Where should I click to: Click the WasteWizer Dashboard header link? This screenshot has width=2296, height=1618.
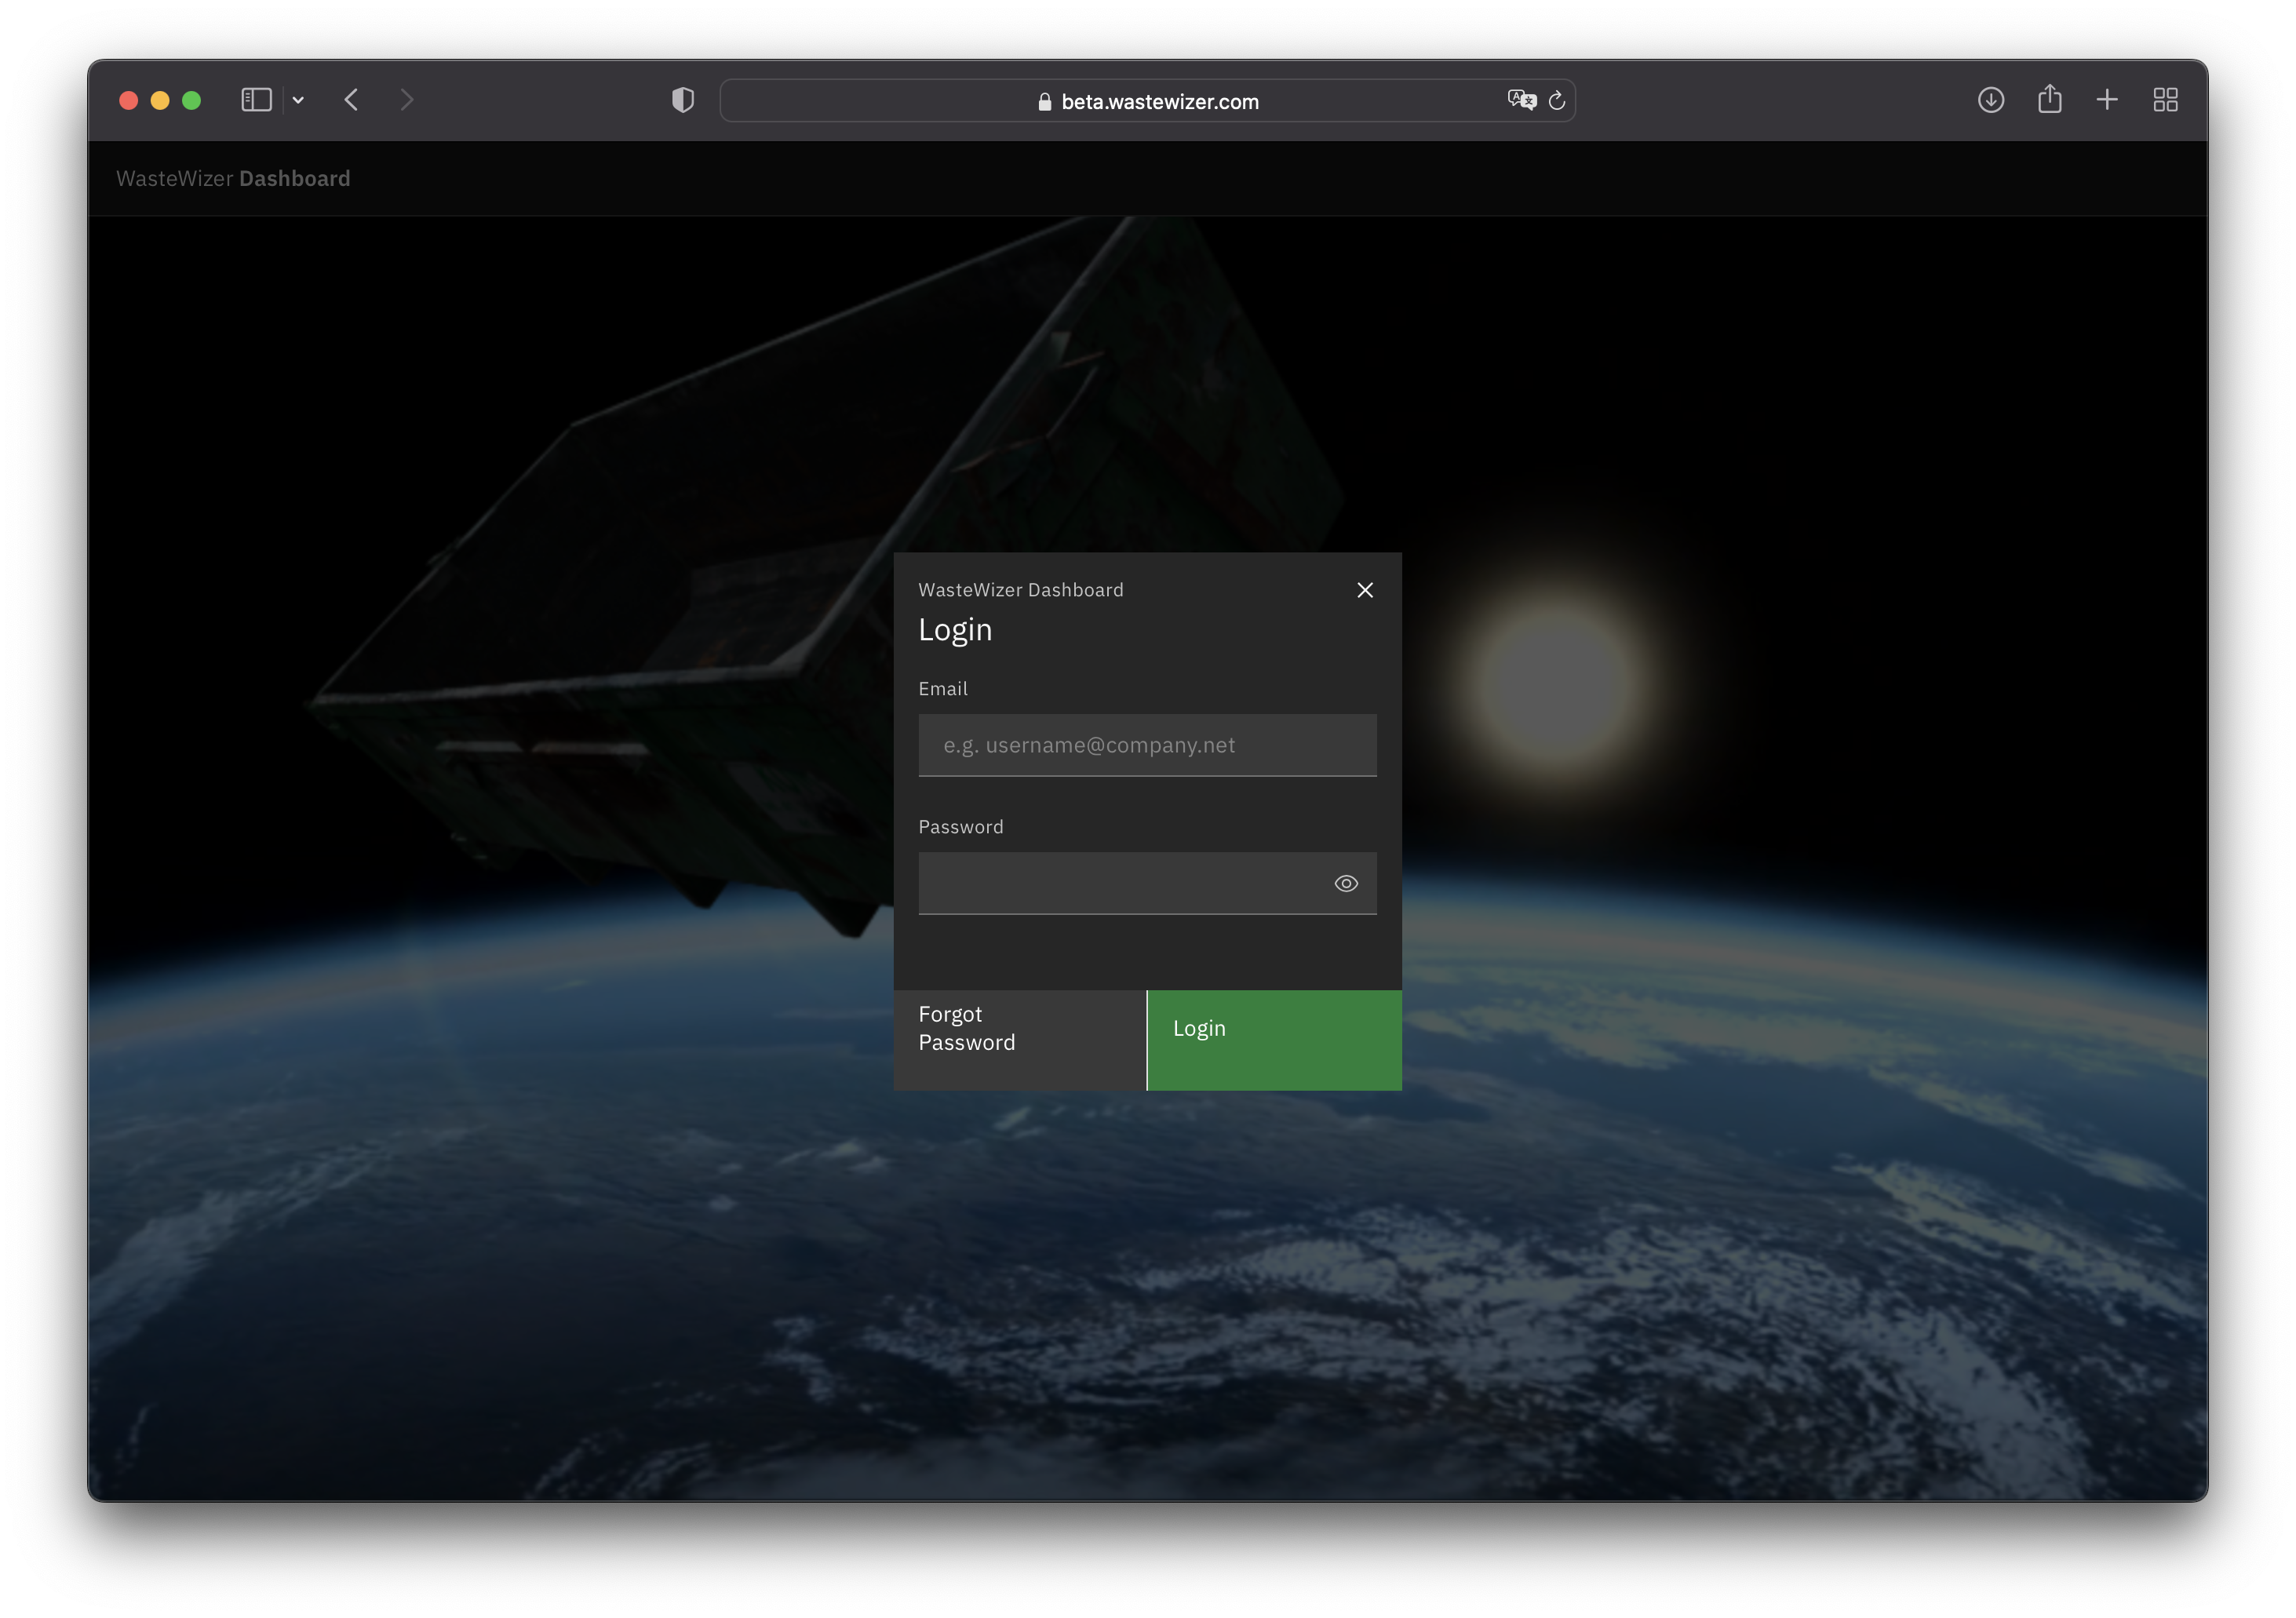(x=233, y=178)
